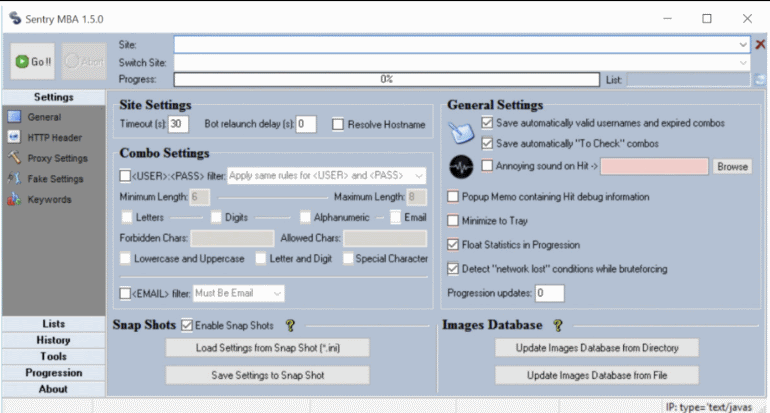
Task: Click Load Settings from Snap Shot (*.ini)
Action: [268, 348]
